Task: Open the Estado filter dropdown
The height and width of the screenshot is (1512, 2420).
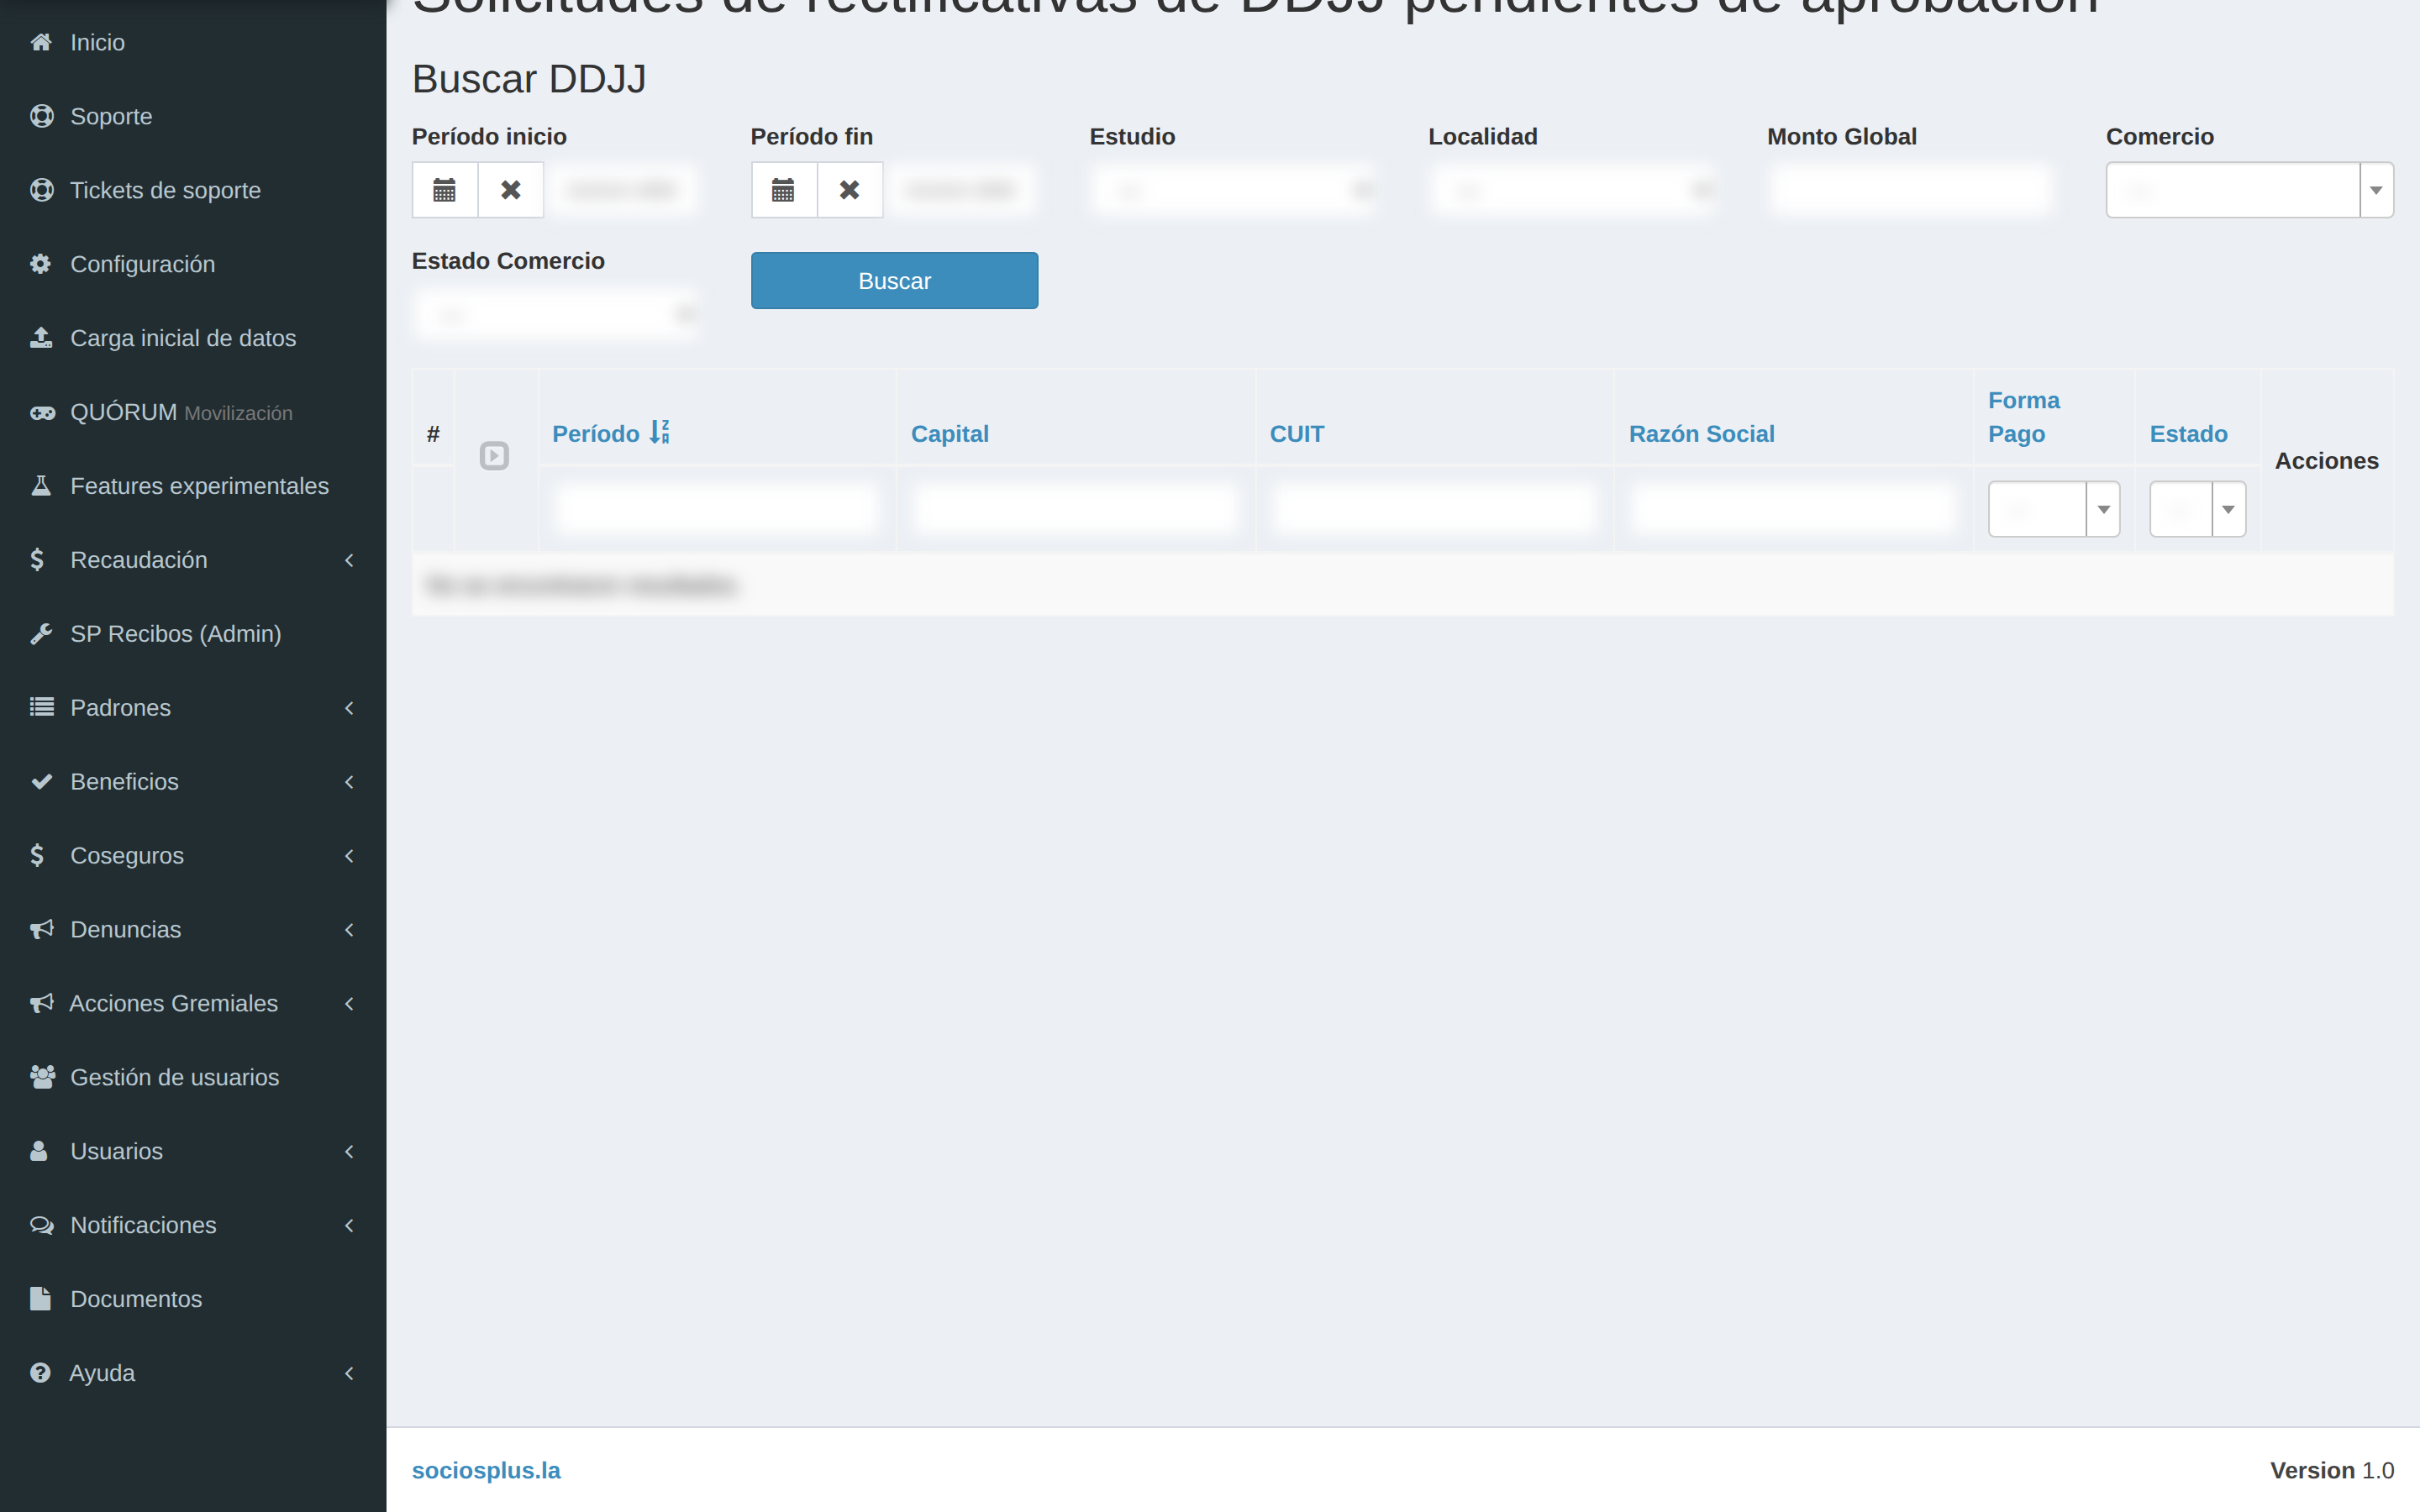Action: [2197, 509]
